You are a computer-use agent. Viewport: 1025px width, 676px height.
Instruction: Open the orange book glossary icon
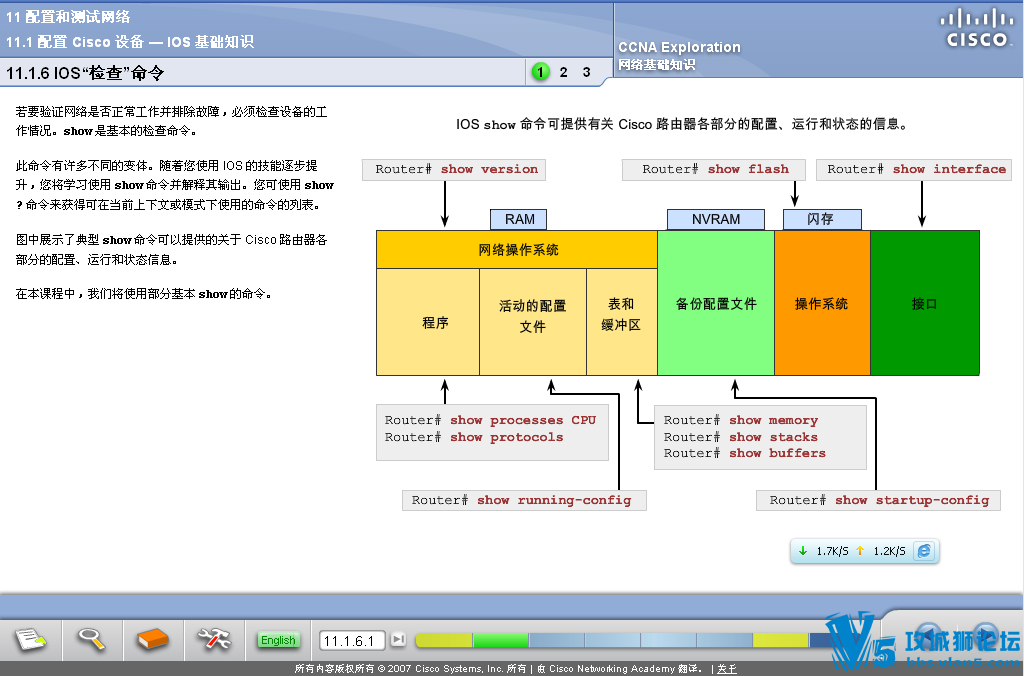[x=153, y=639]
